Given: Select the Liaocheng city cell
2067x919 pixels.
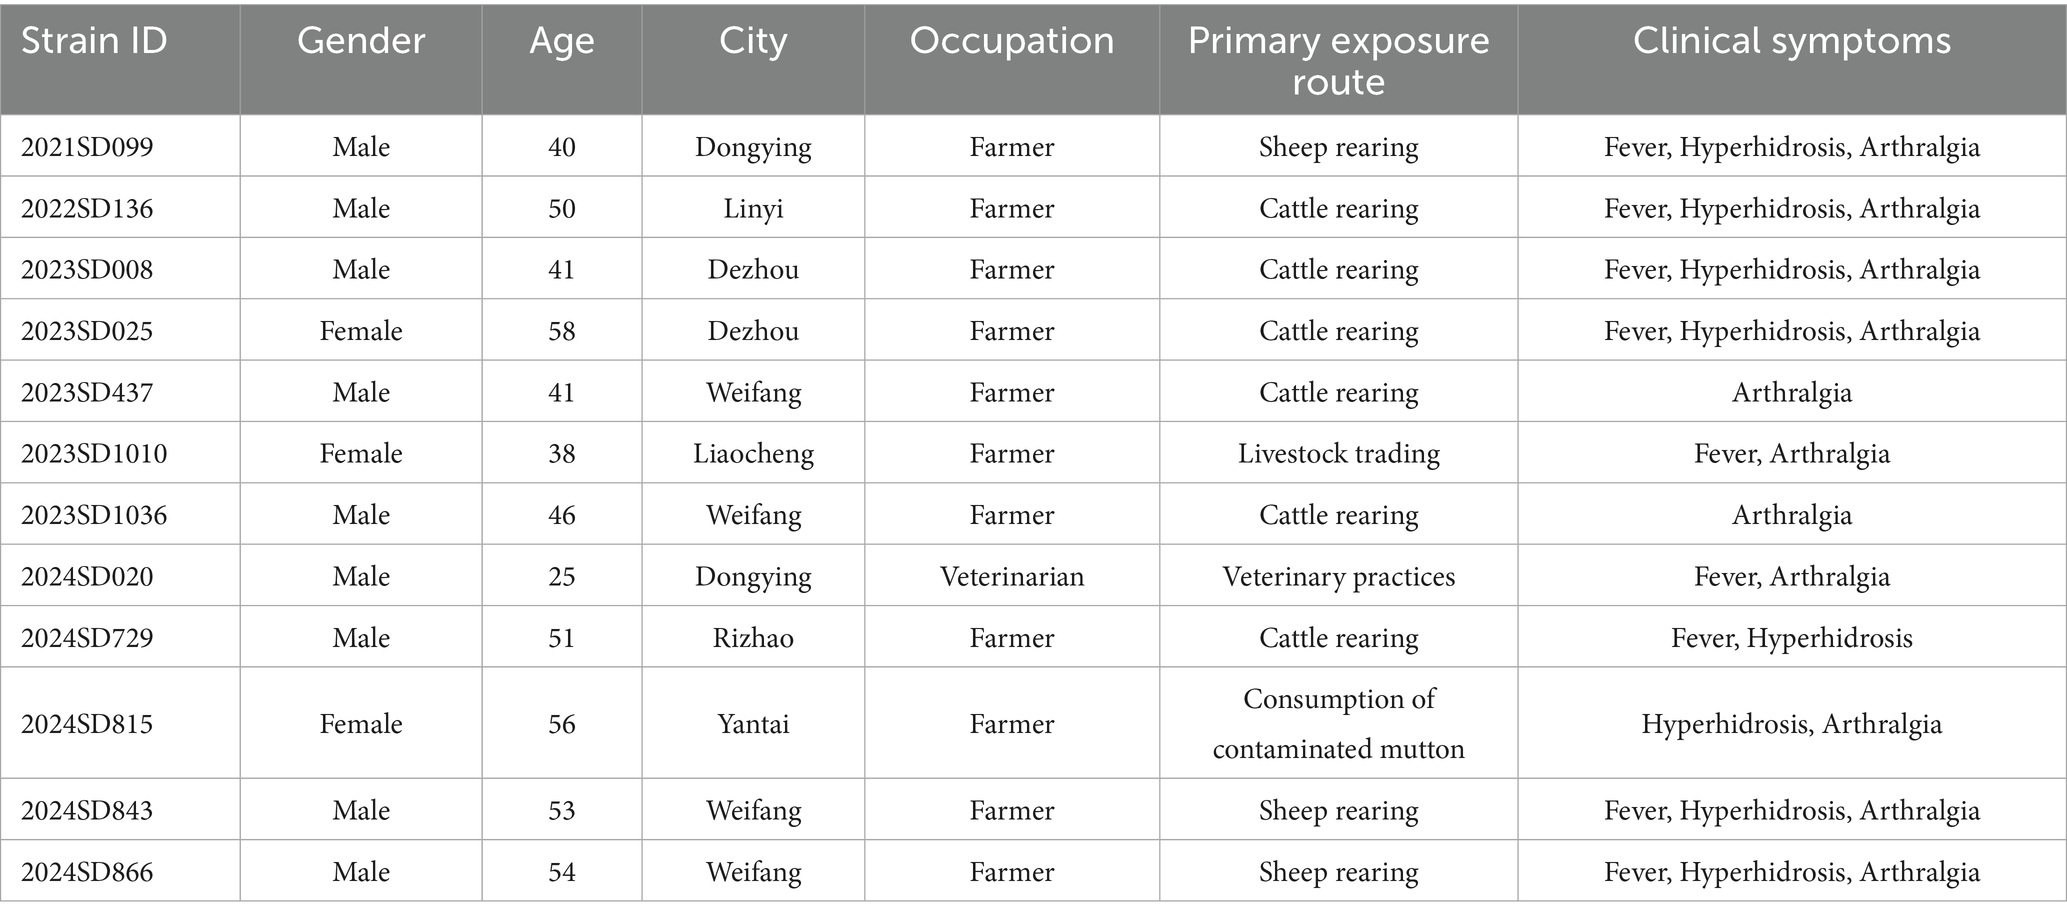Looking at the screenshot, I should (x=753, y=454).
